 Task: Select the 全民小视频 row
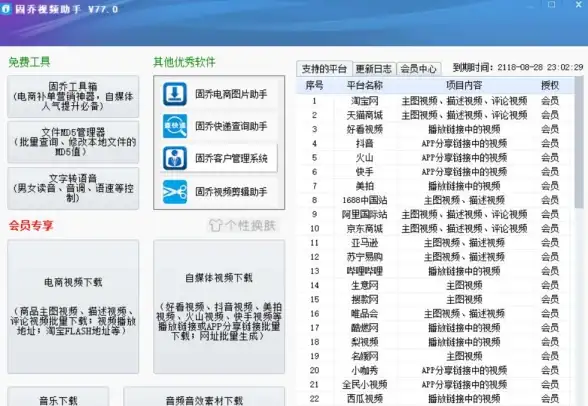pos(435,384)
